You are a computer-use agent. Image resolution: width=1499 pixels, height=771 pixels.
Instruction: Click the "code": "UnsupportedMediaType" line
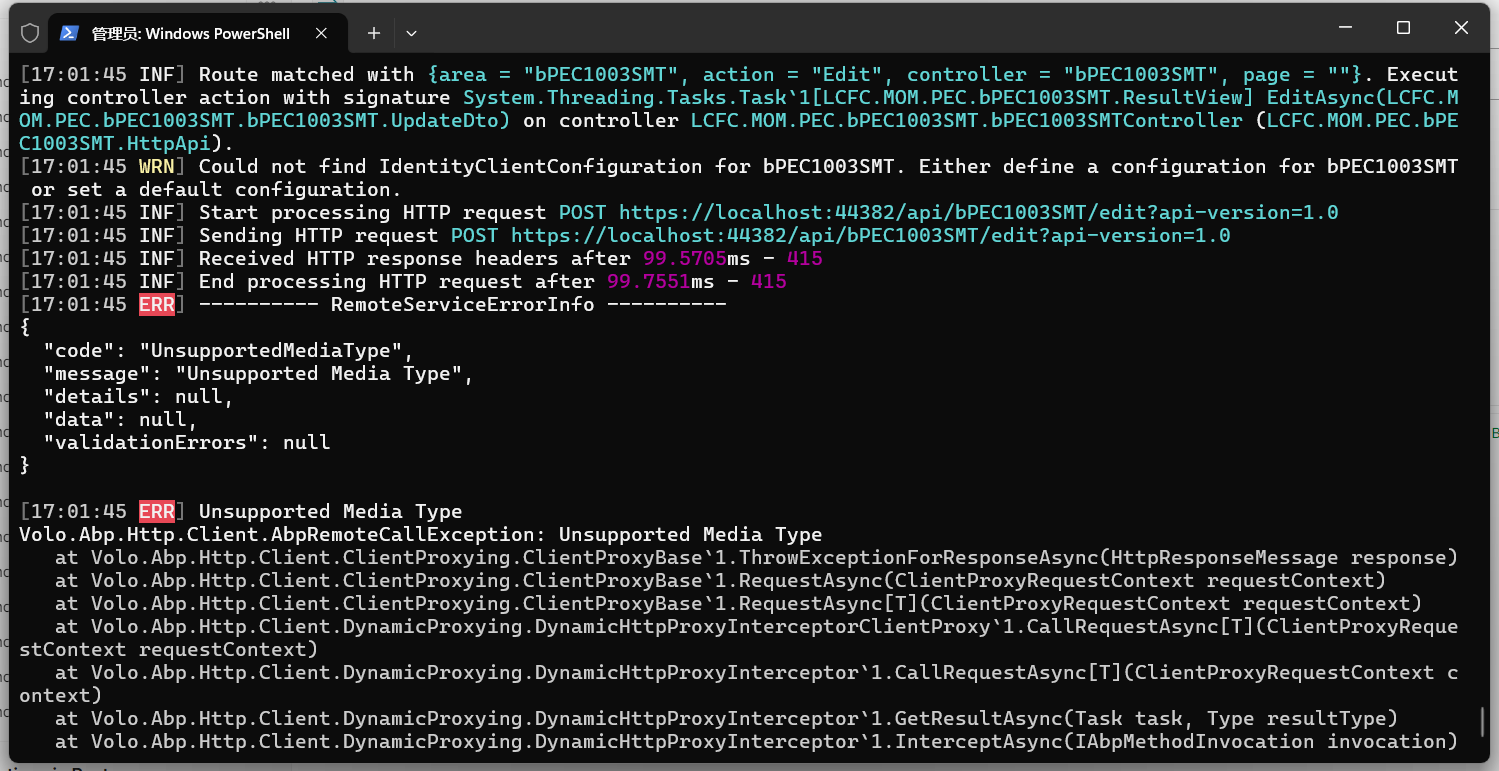pyautogui.click(x=228, y=350)
